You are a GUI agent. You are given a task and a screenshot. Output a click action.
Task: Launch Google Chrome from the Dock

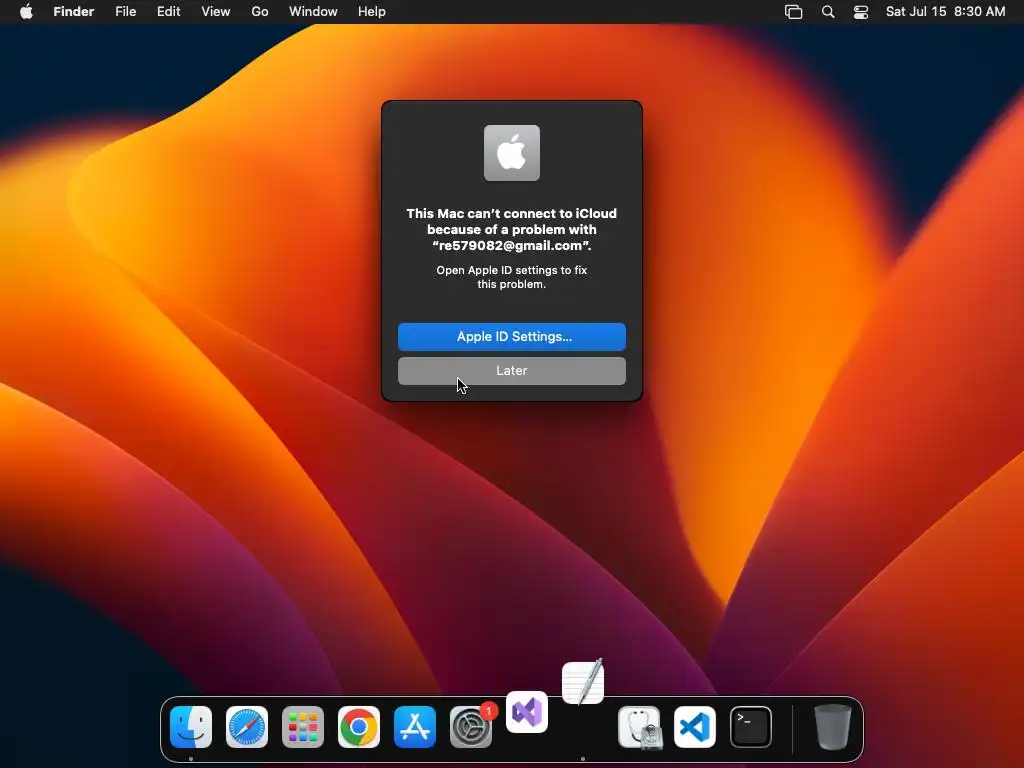(x=359, y=727)
